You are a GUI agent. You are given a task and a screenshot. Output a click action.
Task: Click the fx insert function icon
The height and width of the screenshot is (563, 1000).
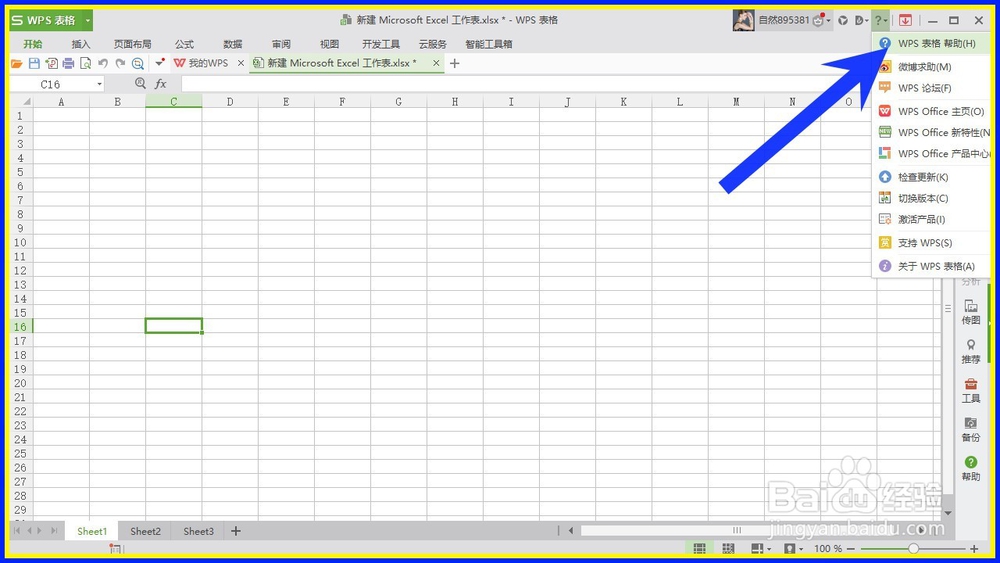(x=161, y=84)
